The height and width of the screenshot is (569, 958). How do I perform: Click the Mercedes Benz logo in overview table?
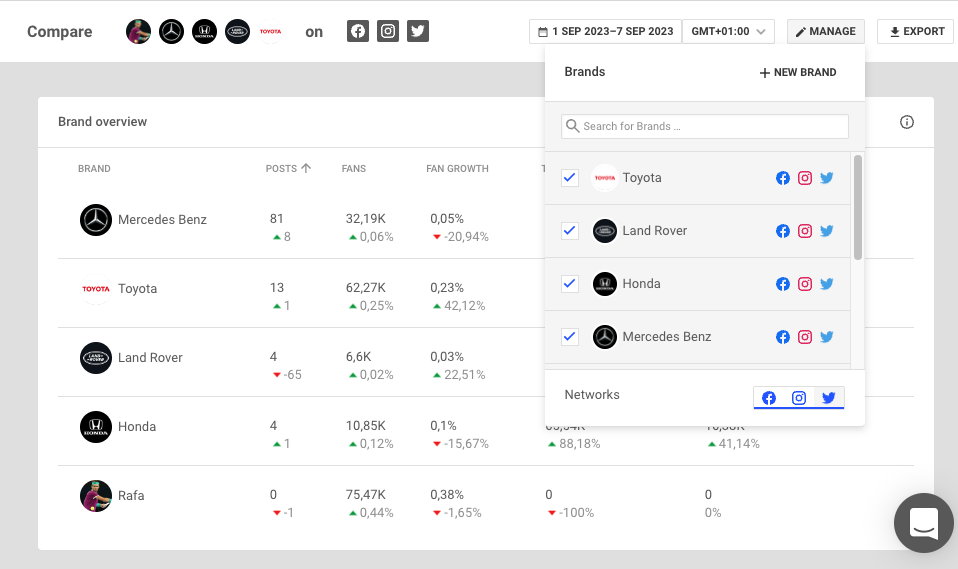point(96,220)
